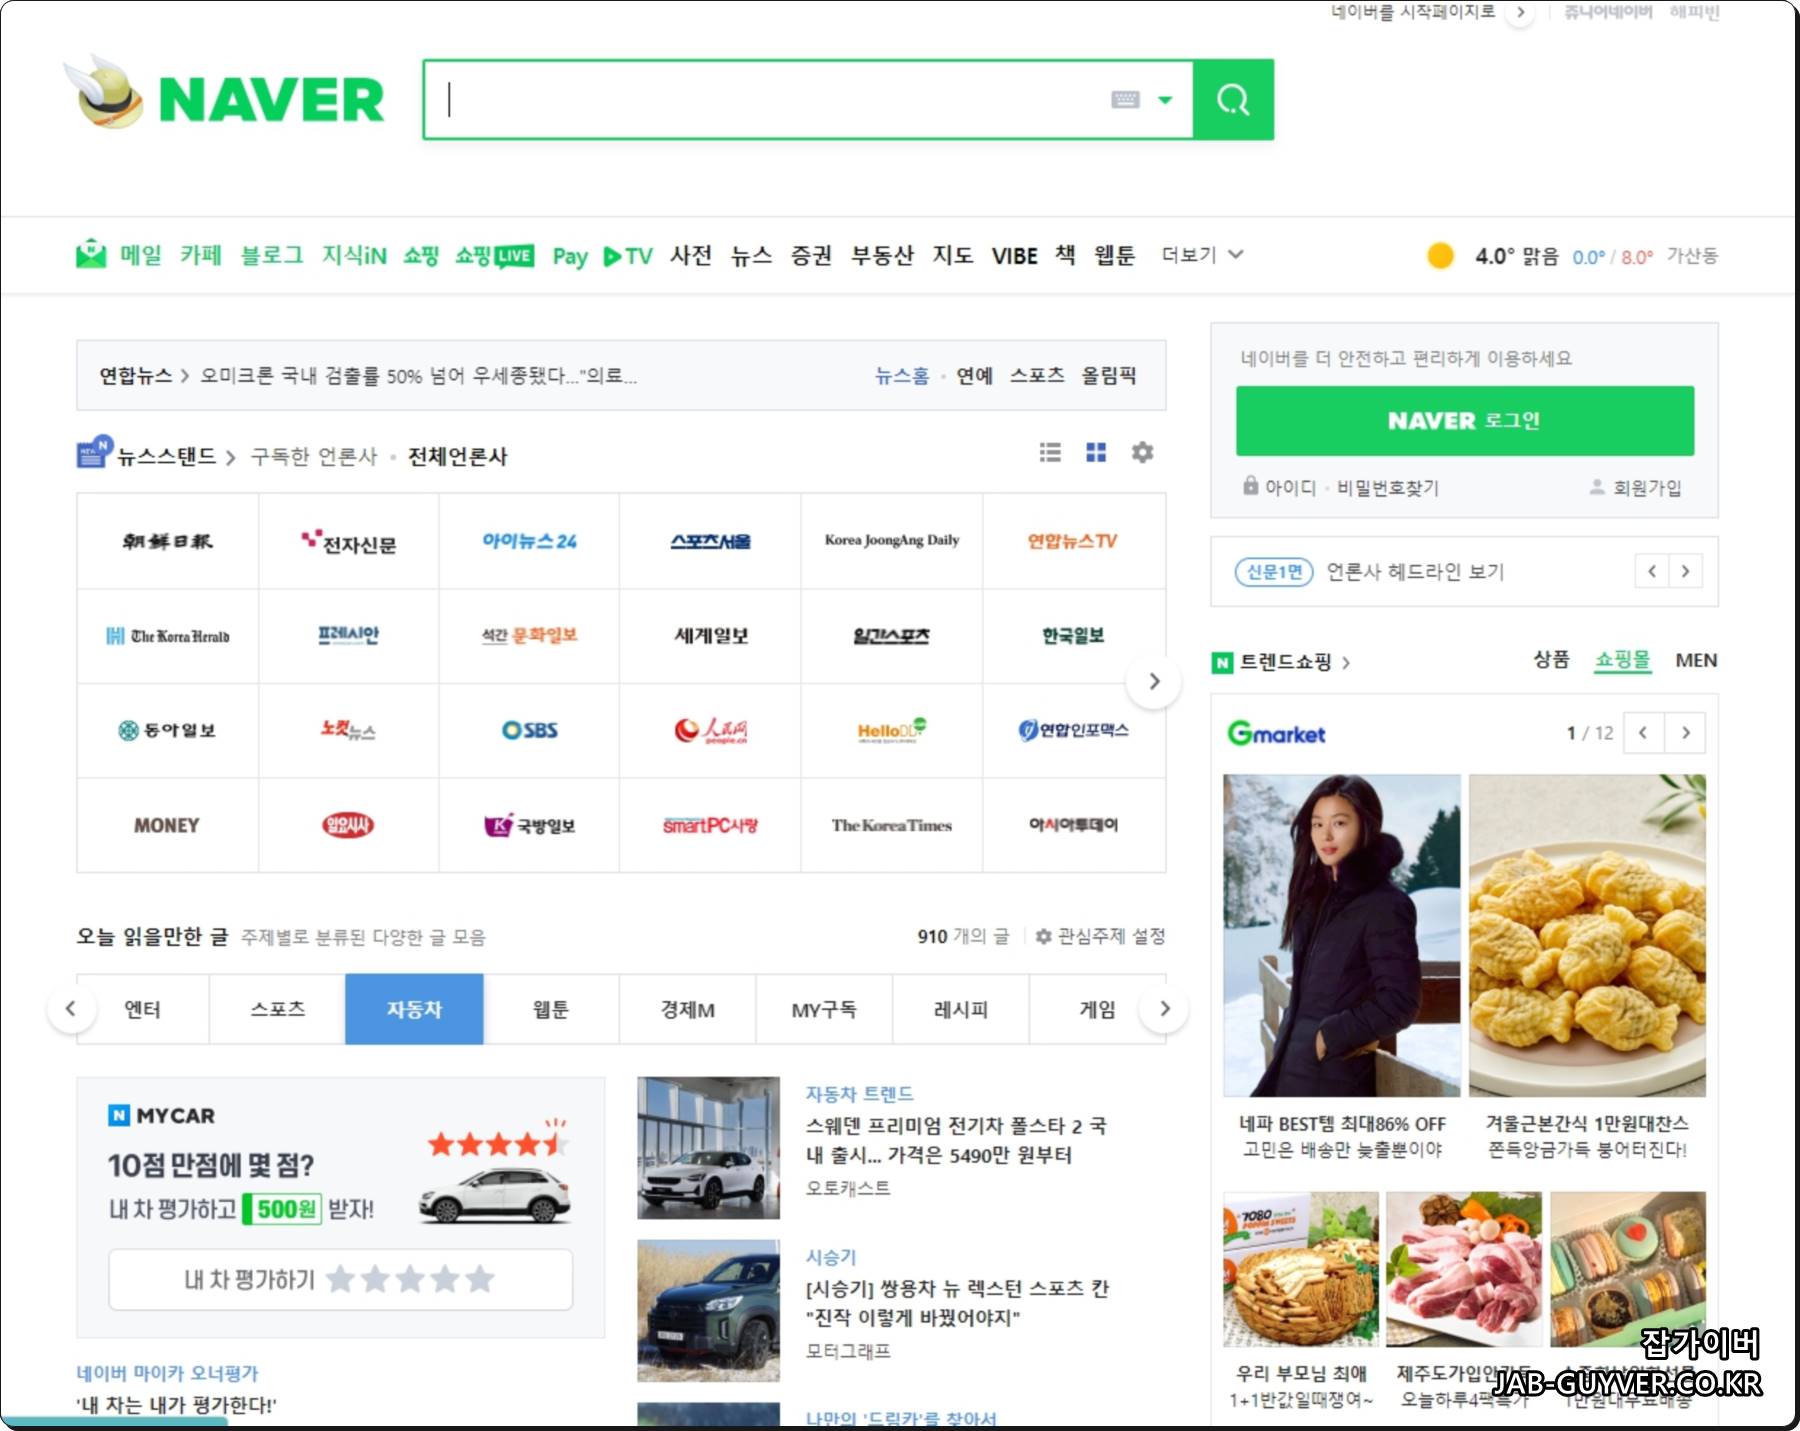
Task: Open the 올림픽 news link
Action: click(x=1108, y=376)
